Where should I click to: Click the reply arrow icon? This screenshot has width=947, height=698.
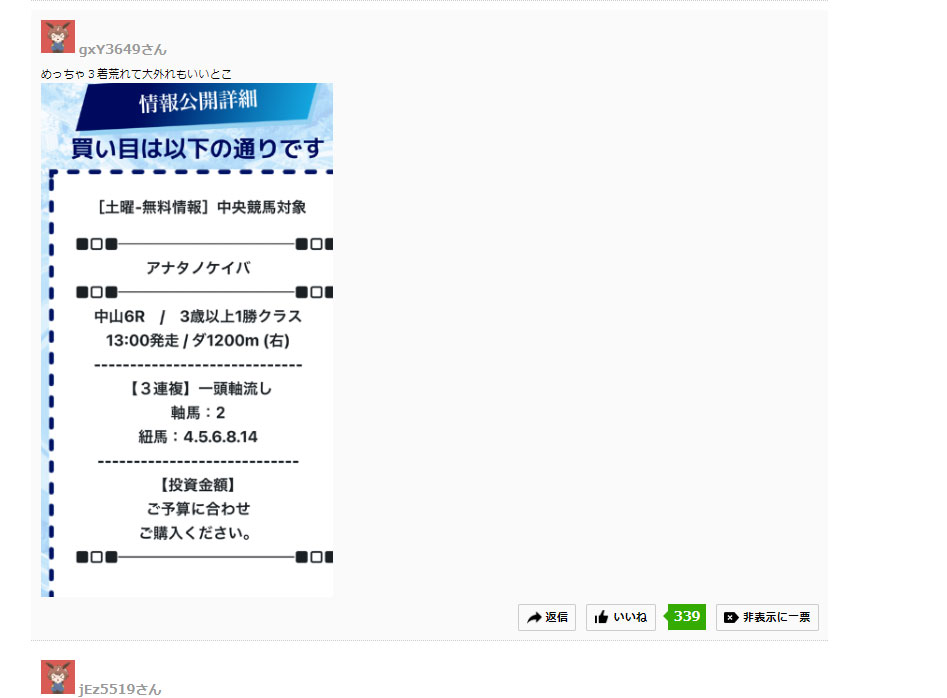(x=534, y=618)
